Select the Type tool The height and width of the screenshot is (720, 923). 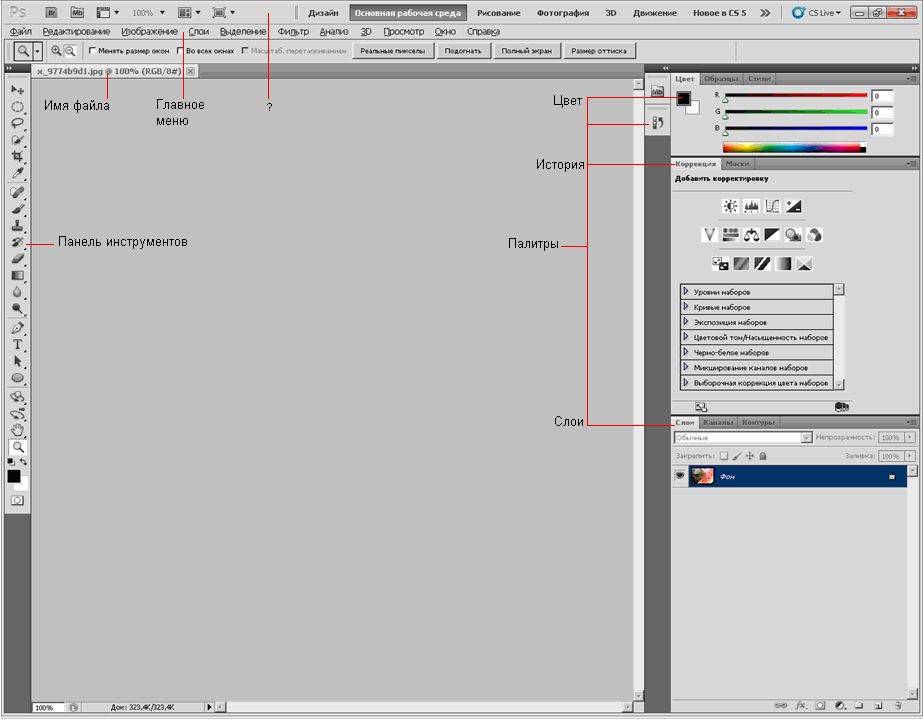[x=18, y=344]
